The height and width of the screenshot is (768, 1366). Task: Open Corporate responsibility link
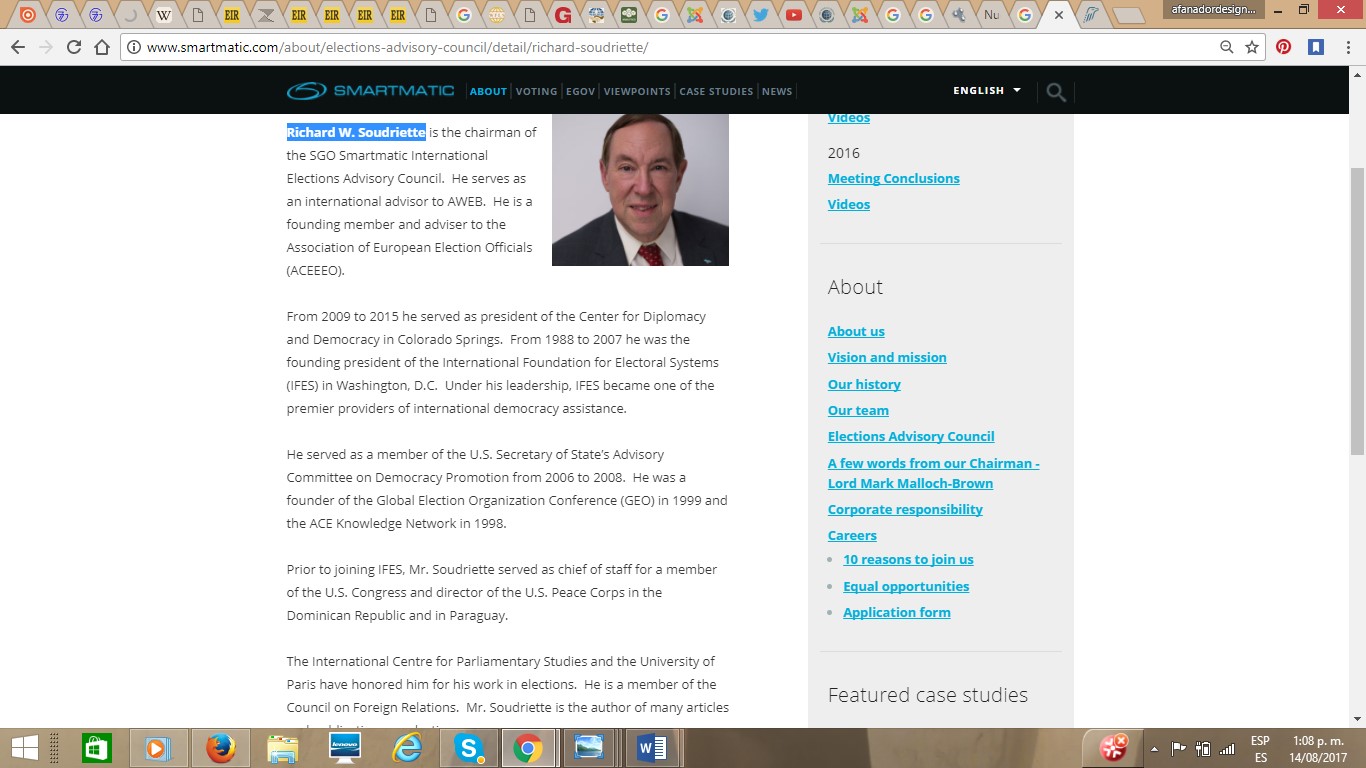click(x=905, y=510)
